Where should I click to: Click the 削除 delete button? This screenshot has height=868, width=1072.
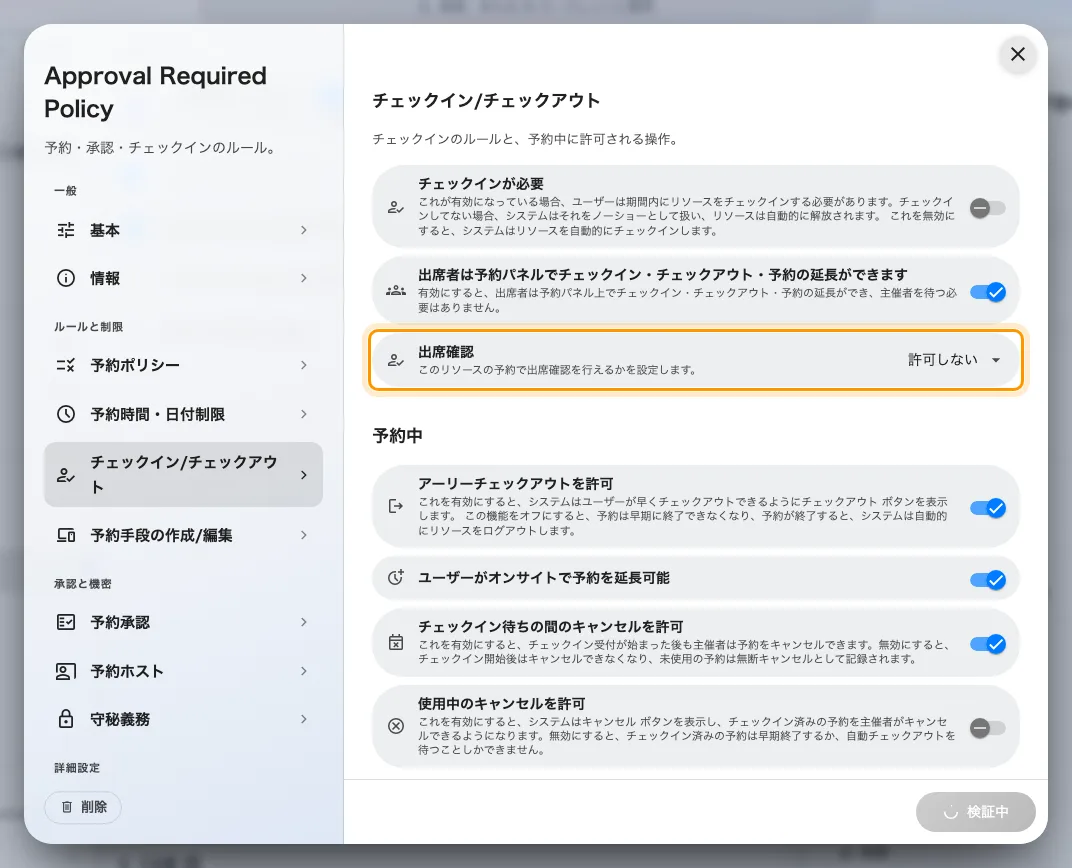point(83,807)
